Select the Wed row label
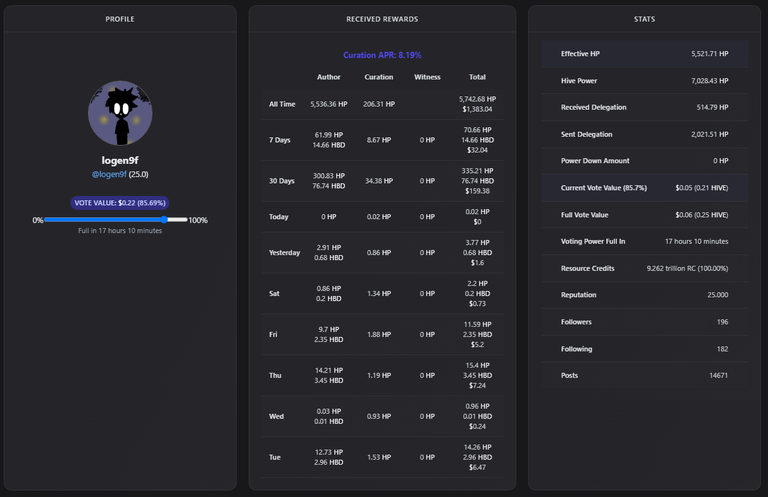 (x=276, y=416)
